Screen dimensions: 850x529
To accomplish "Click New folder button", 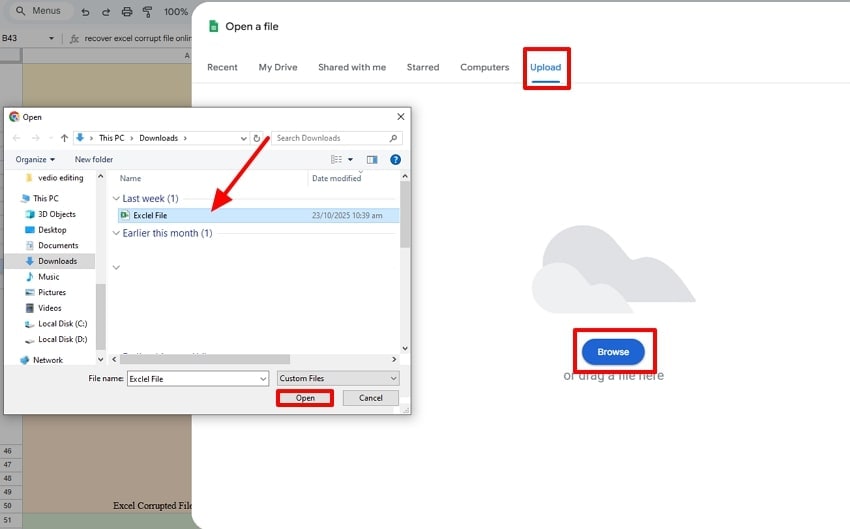I will point(94,159).
